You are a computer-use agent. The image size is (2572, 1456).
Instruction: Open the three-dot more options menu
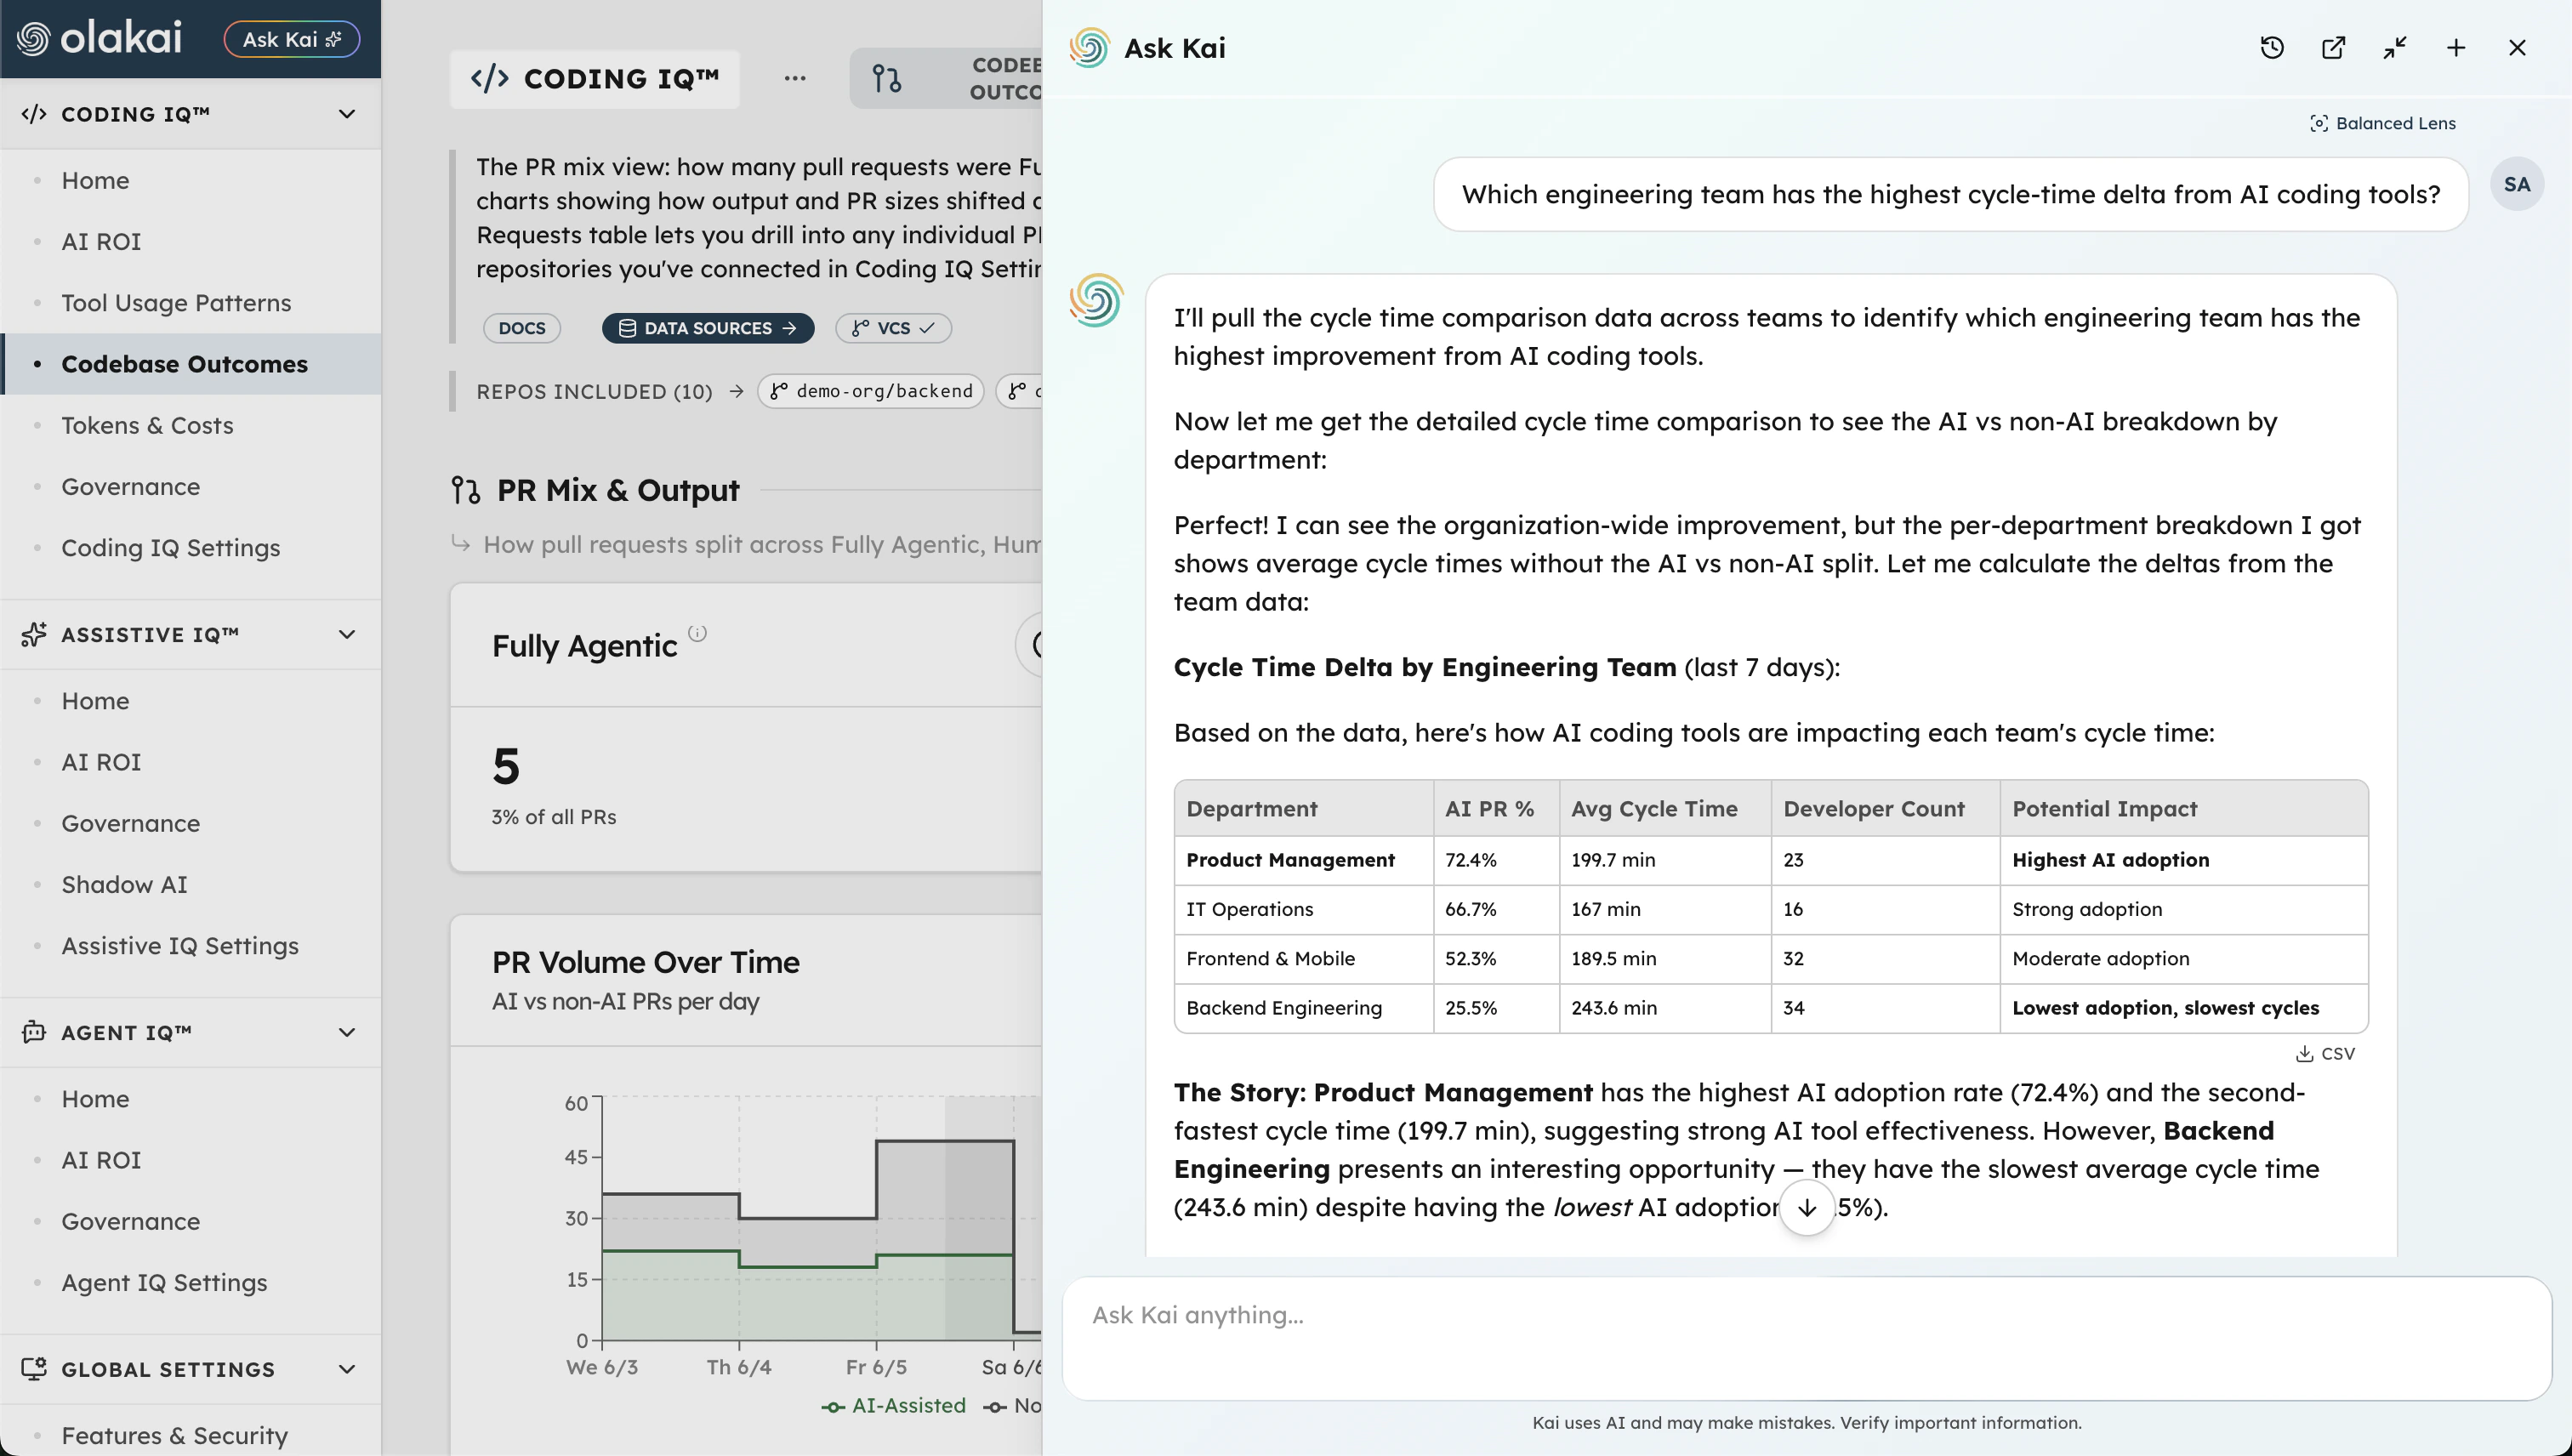click(795, 78)
